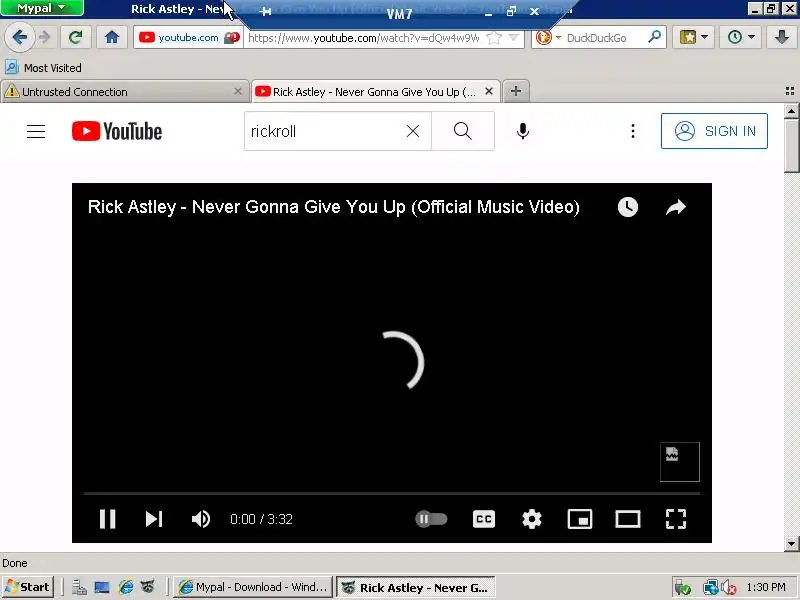The image size is (800, 600).
Task: Close the Untrusted Connection tab
Action: point(237,91)
